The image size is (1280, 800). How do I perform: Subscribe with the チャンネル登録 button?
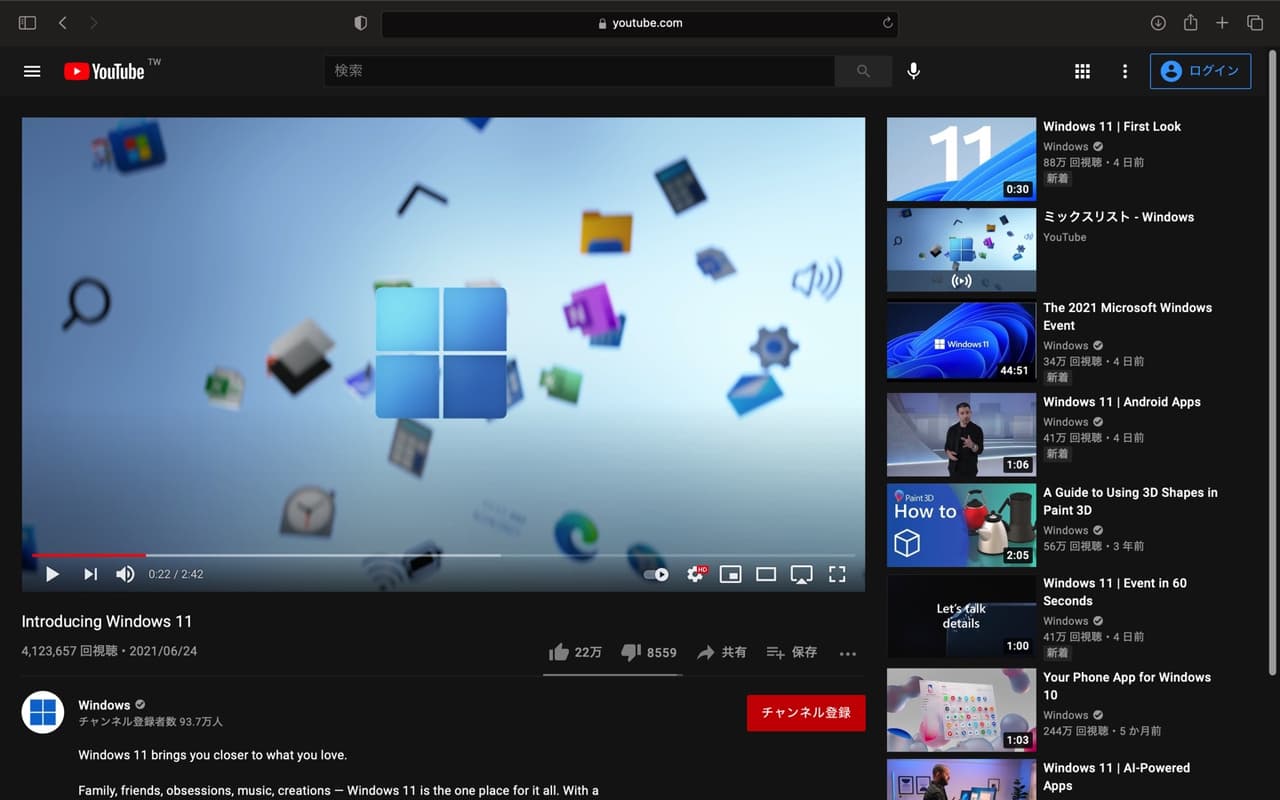point(806,713)
